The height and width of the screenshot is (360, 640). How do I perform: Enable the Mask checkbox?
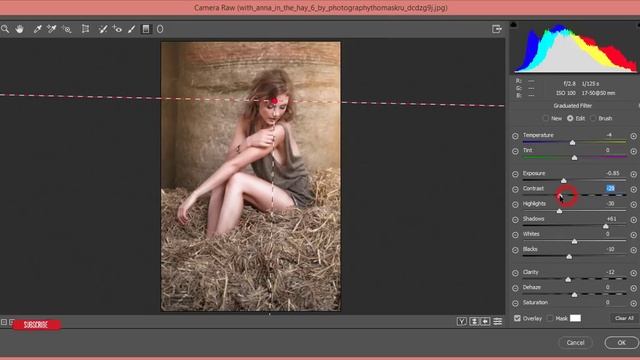pos(550,318)
